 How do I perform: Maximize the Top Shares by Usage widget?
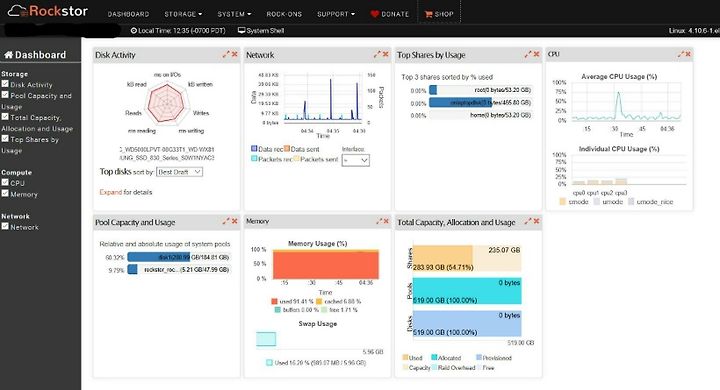[528, 54]
